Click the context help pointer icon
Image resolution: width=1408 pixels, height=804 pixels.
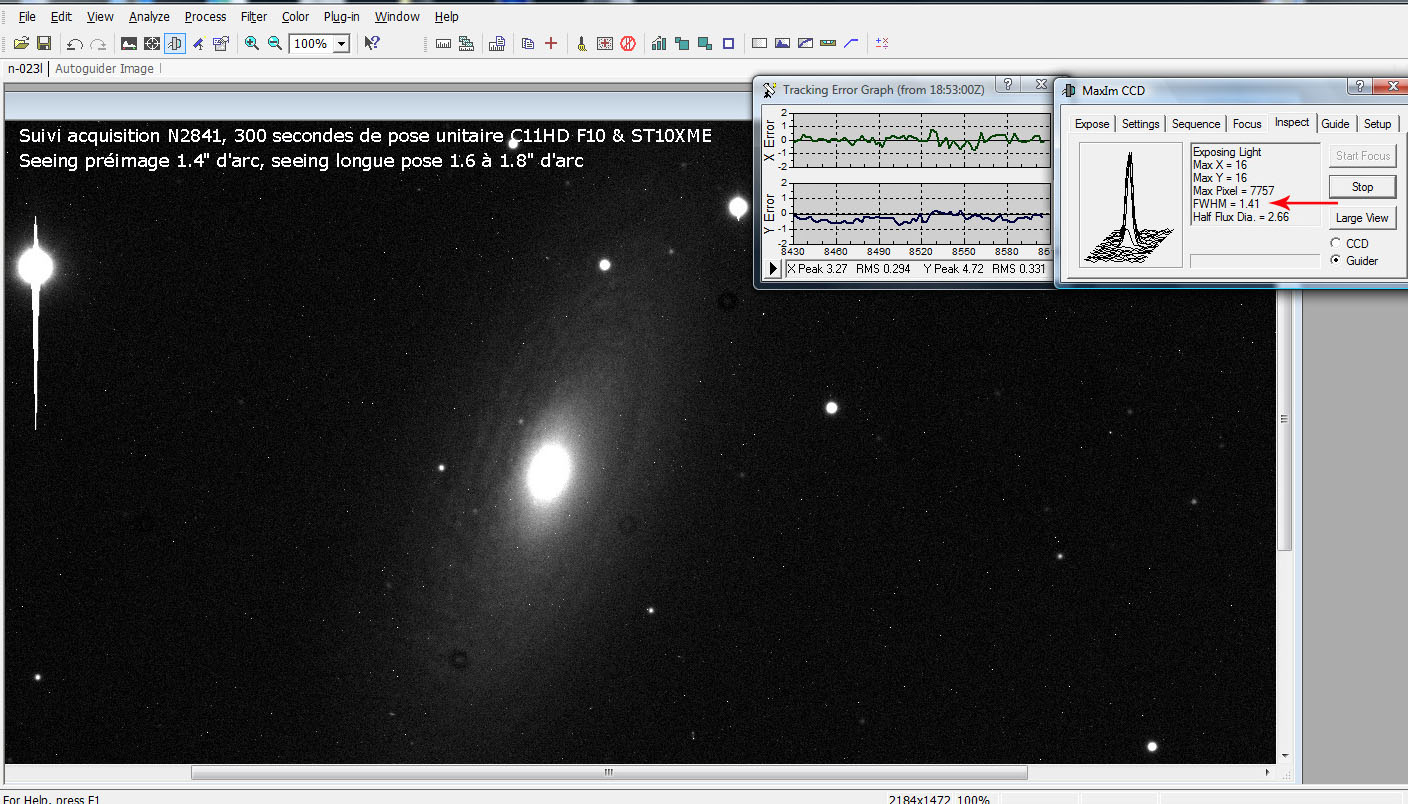coord(371,44)
